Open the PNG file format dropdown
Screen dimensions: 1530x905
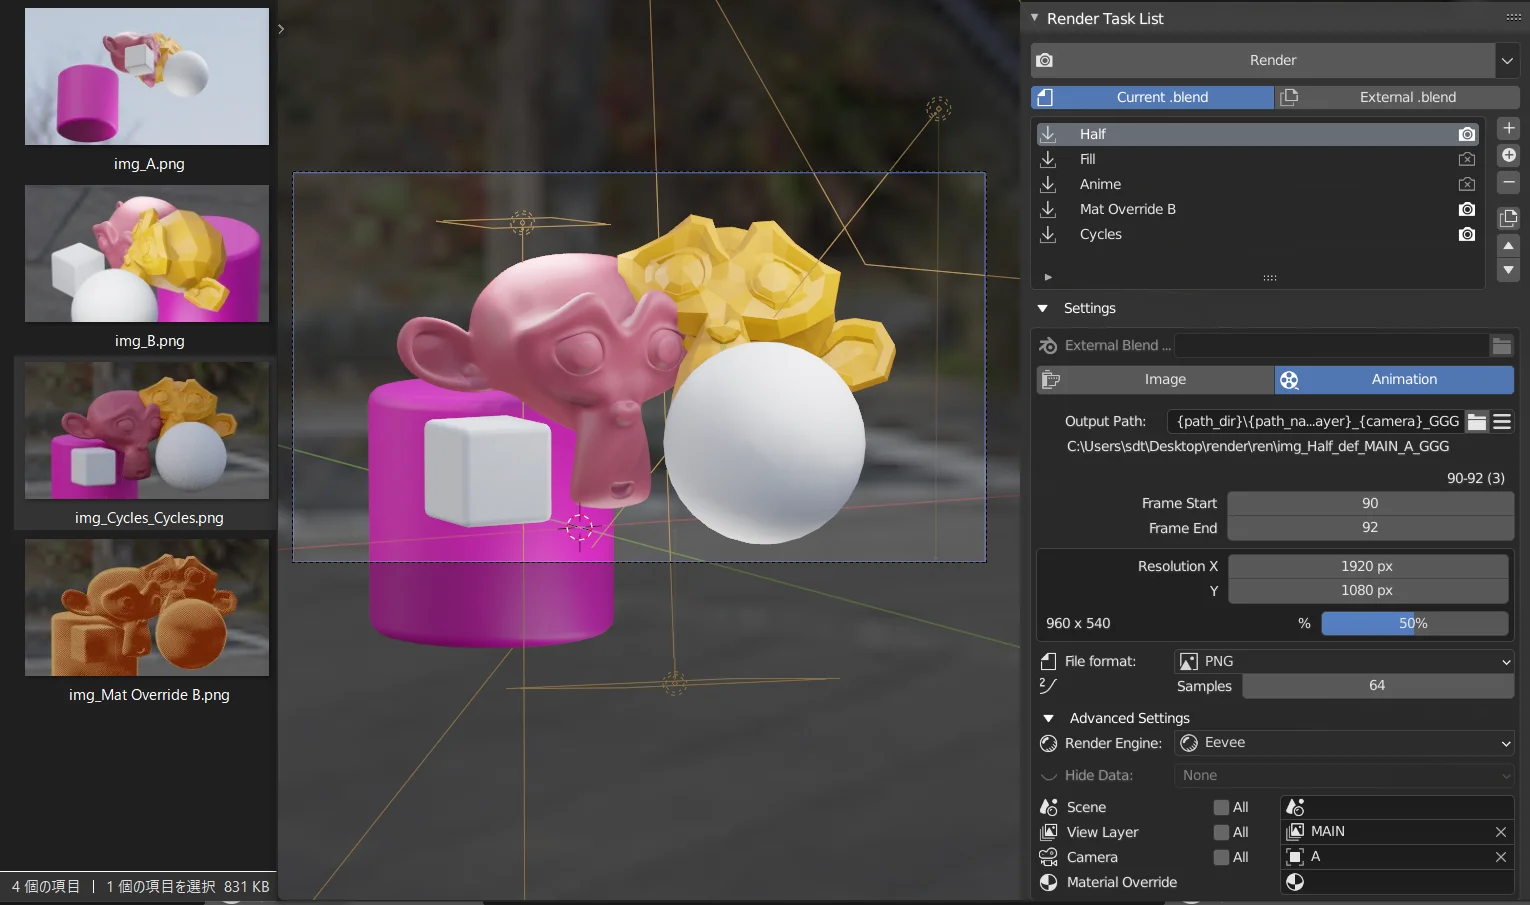coord(1343,661)
